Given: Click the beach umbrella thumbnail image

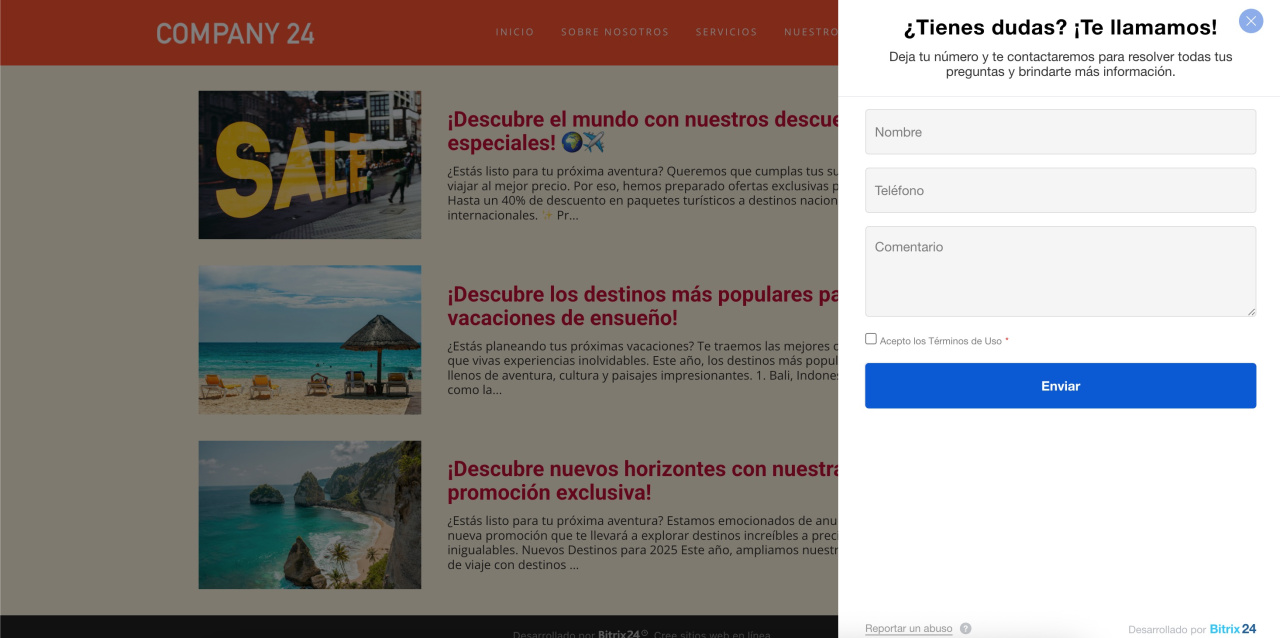Looking at the screenshot, I should pyautogui.click(x=309, y=340).
